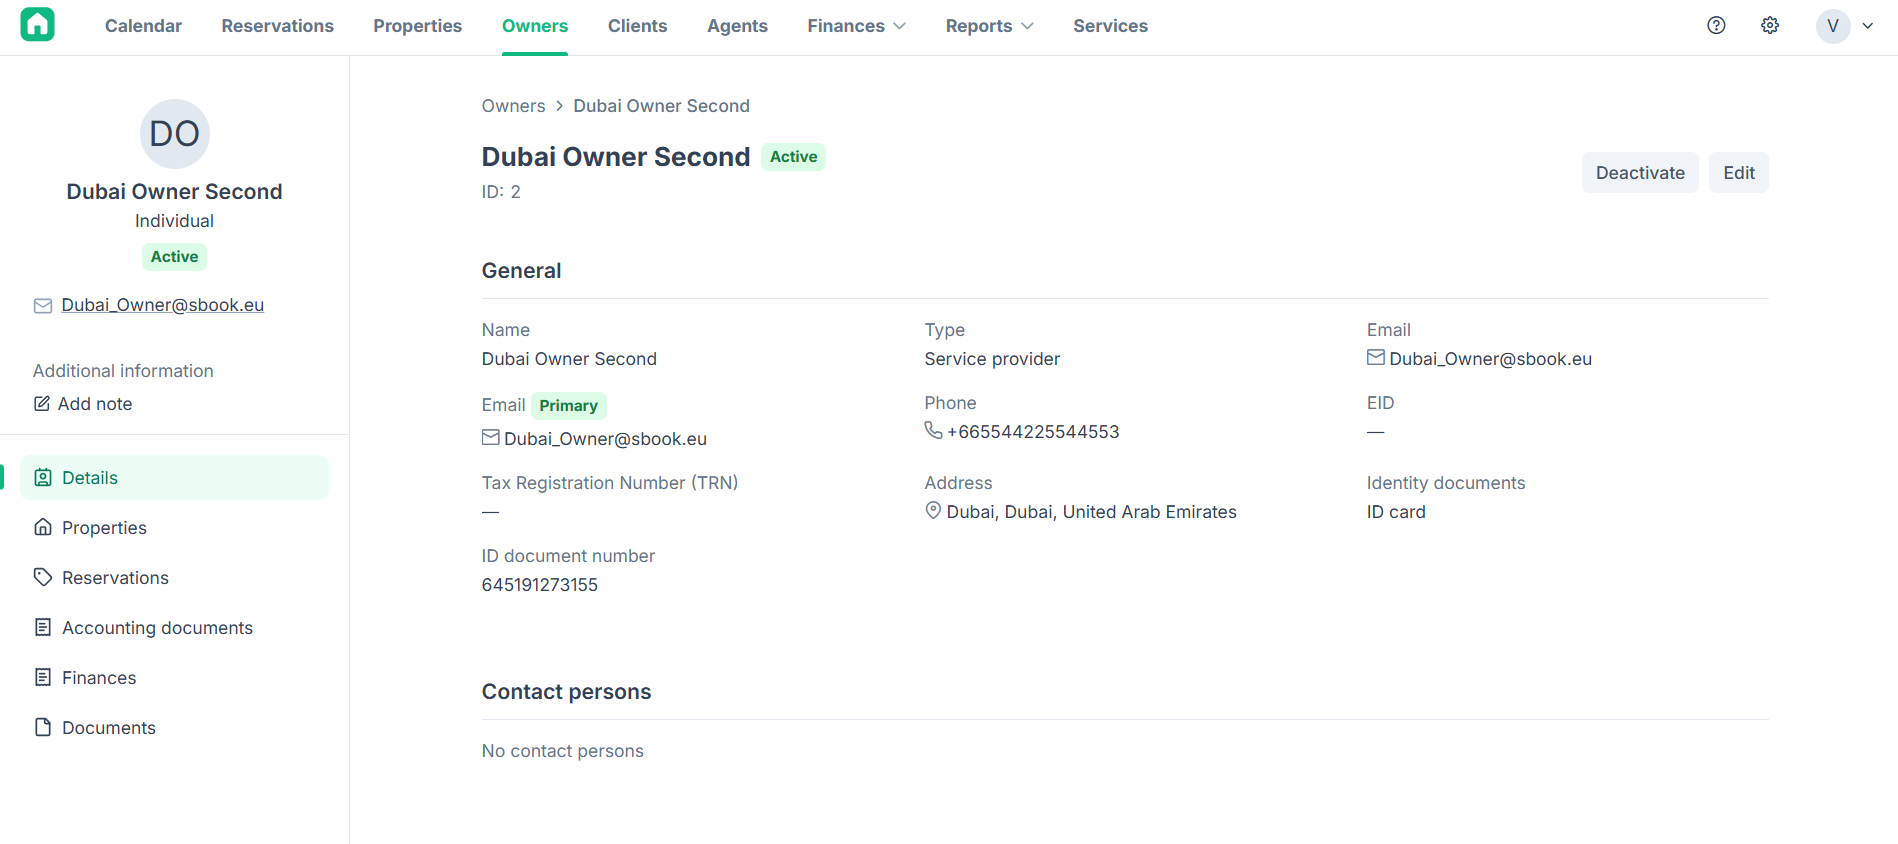Click the sidebar Finances document icon

(43, 677)
